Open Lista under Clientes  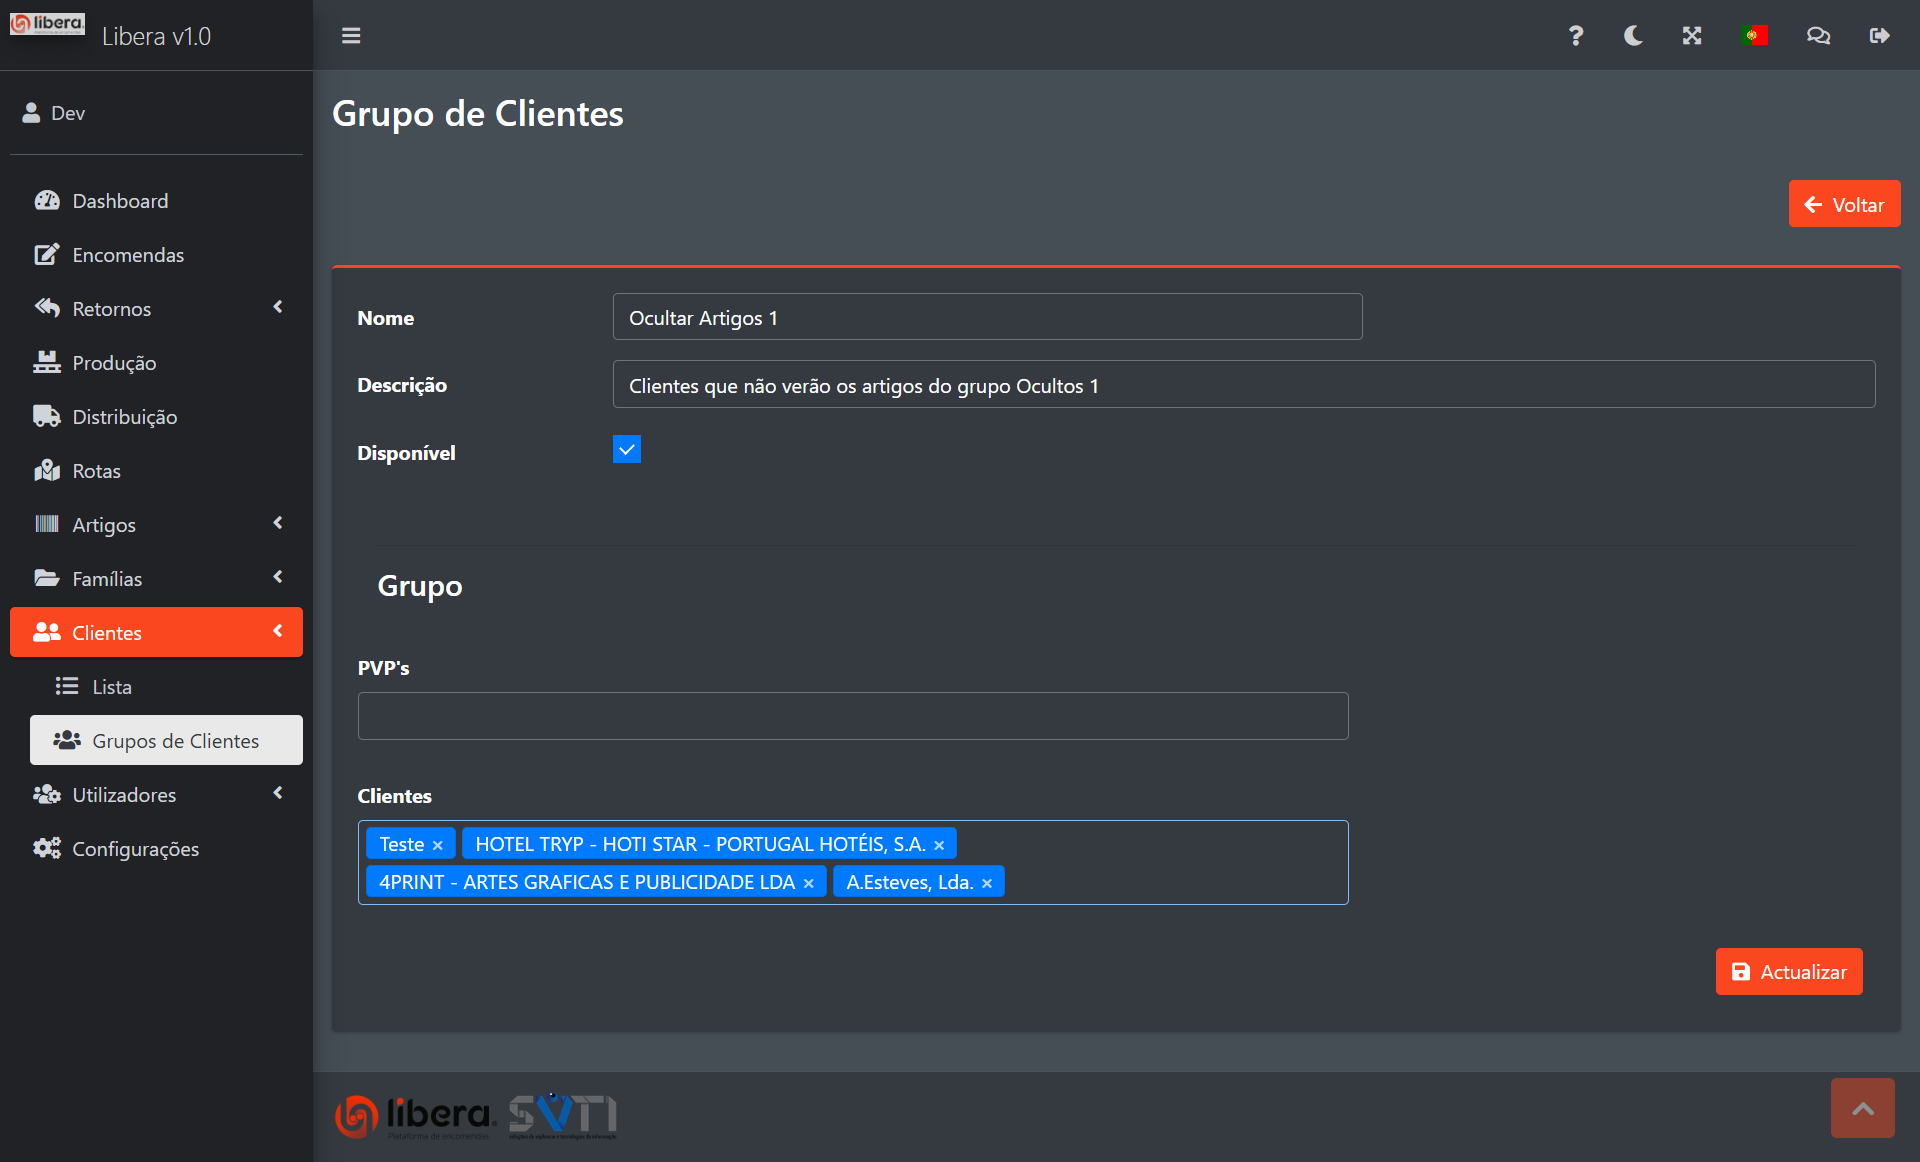pos(112,687)
